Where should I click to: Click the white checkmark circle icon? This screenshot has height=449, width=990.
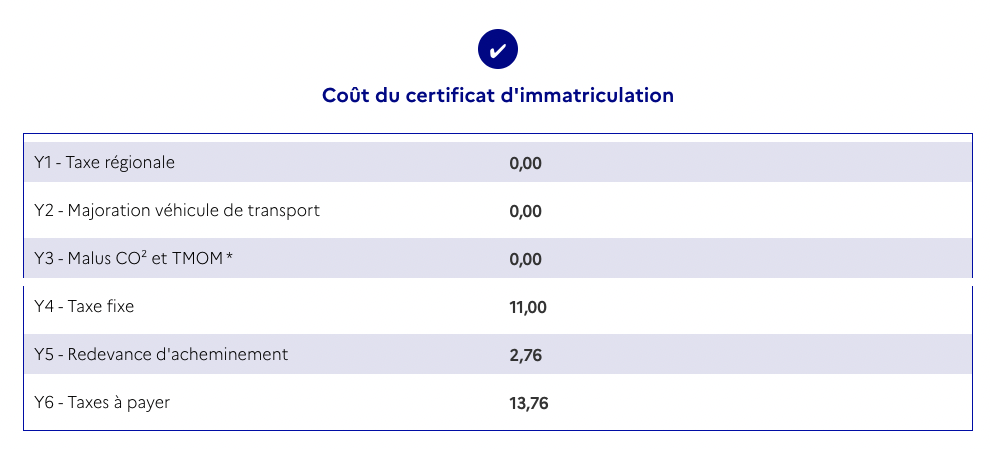(x=497, y=49)
